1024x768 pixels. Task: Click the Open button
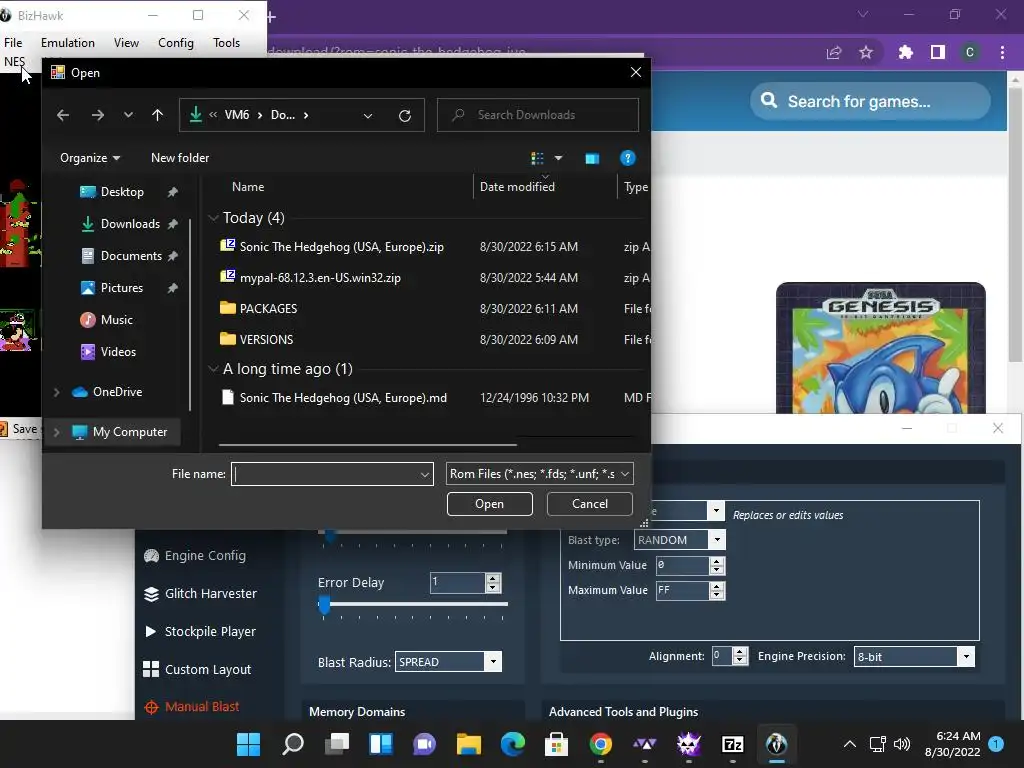pos(490,504)
